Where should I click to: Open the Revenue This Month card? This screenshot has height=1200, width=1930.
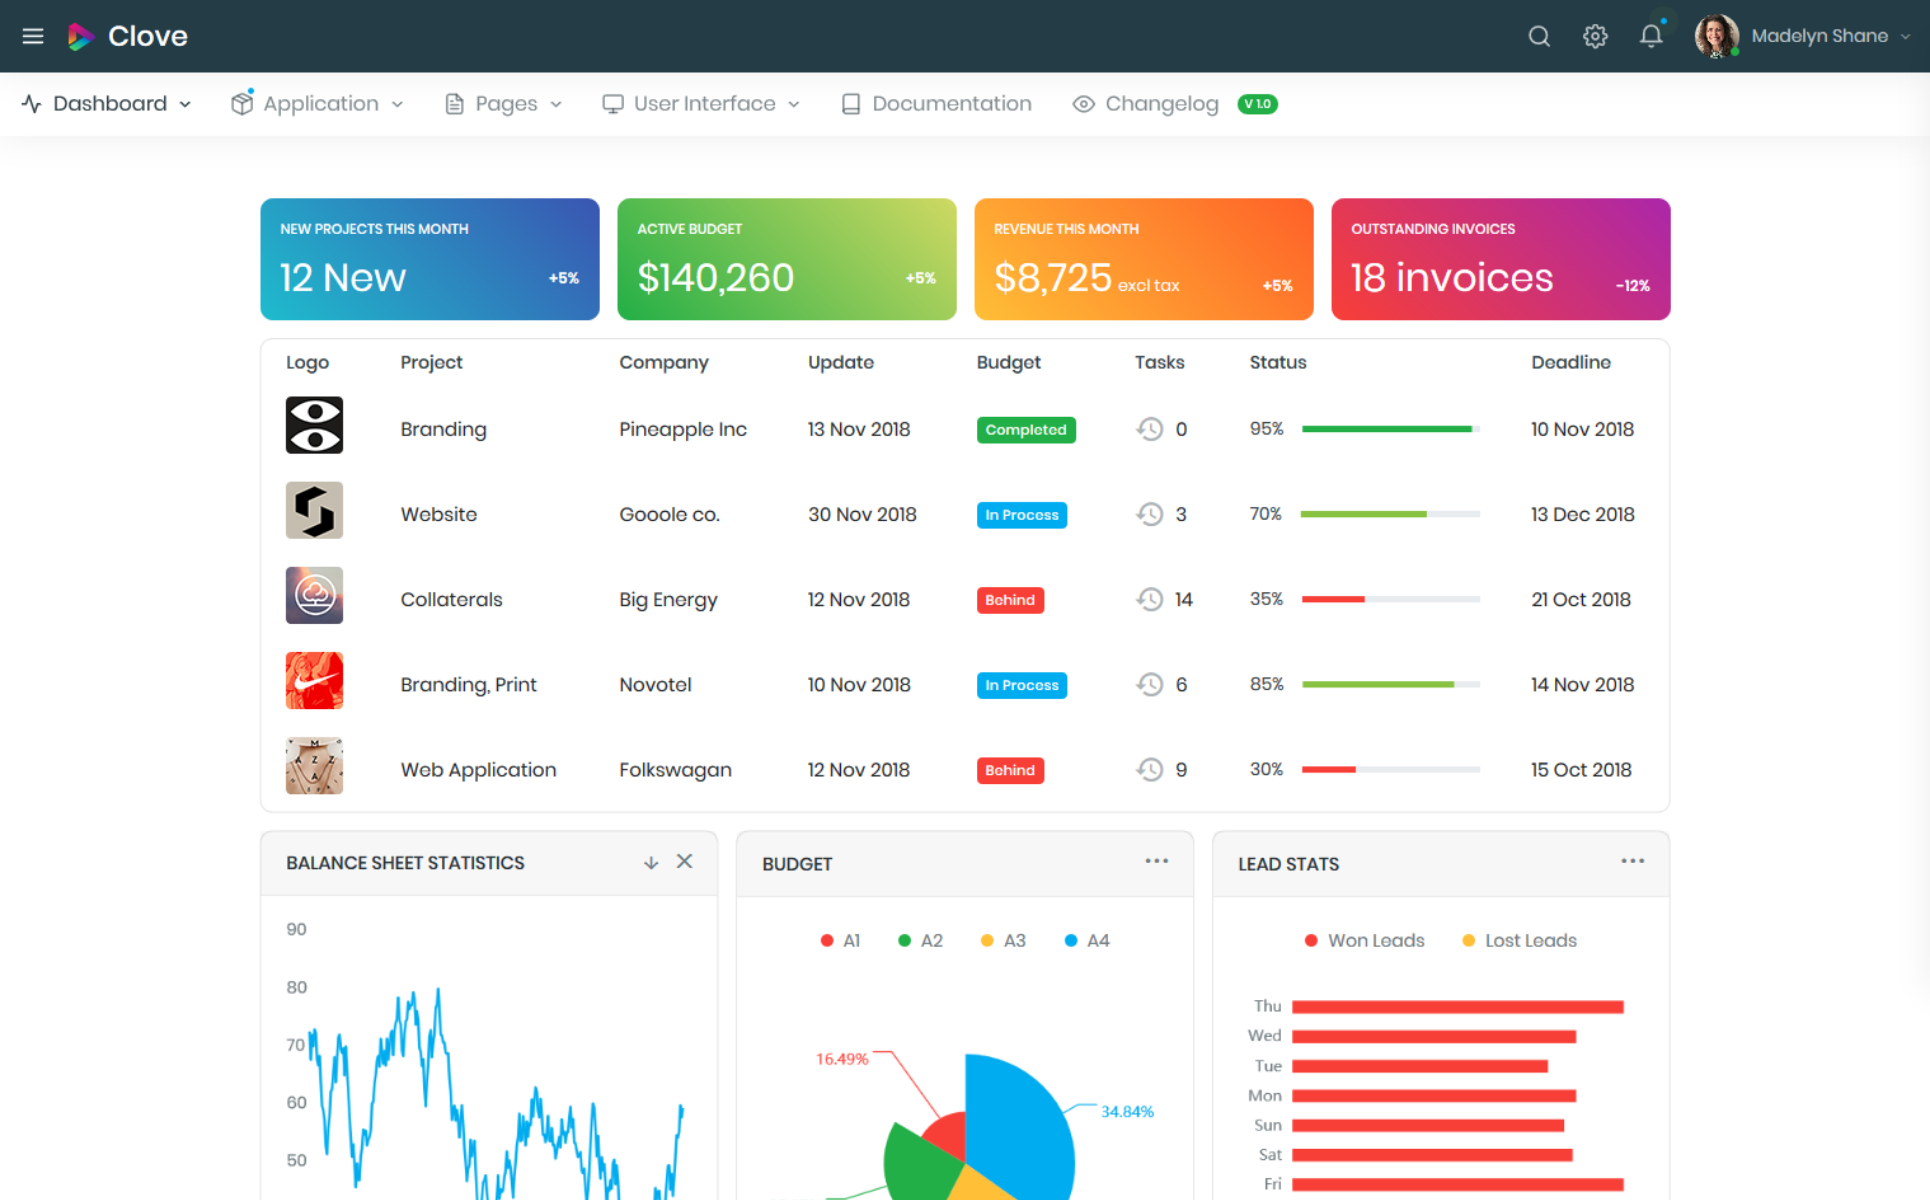pos(1144,259)
